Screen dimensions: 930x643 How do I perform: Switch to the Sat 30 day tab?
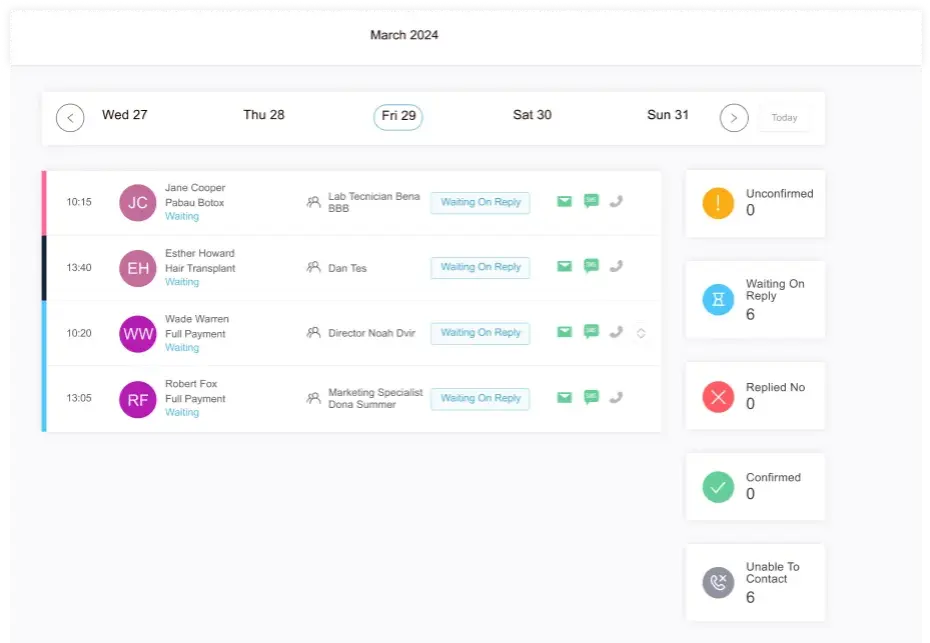pos(531,115)
